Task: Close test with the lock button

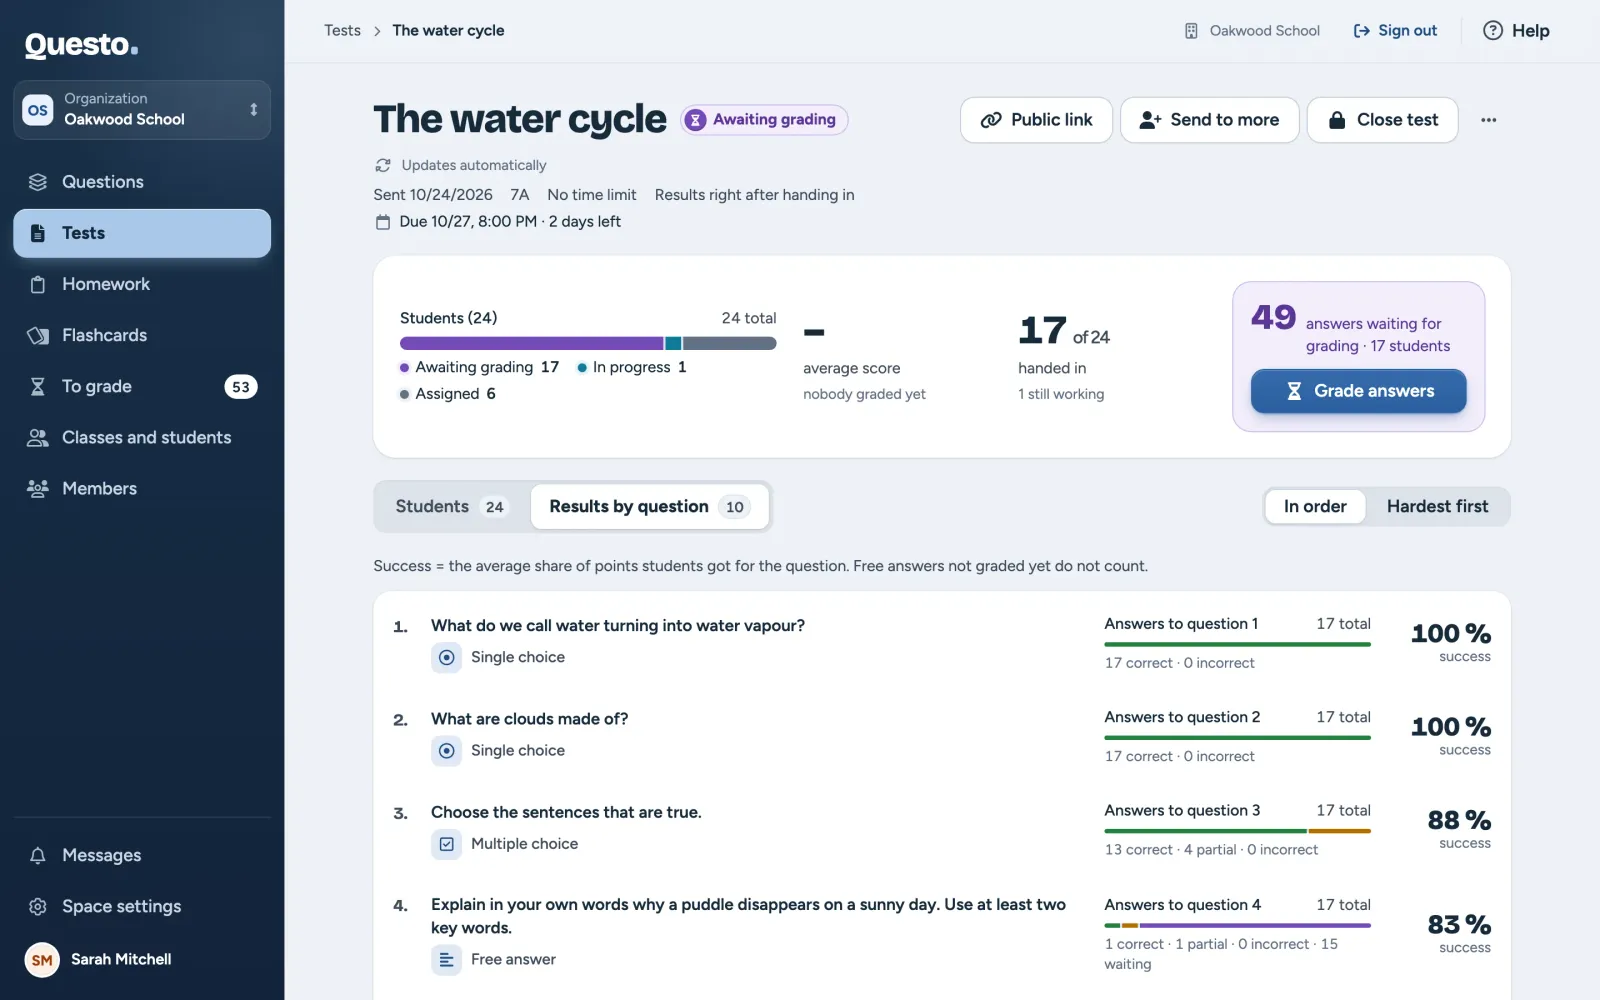Action: (x=1383, y=120)
